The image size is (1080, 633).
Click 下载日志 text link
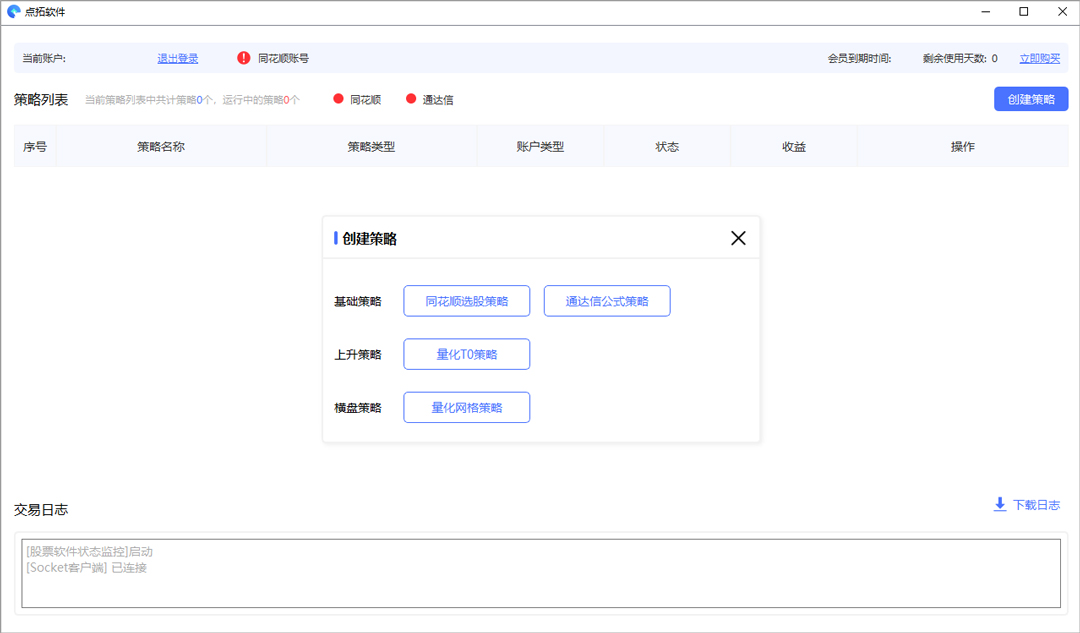pos(1036,505)
